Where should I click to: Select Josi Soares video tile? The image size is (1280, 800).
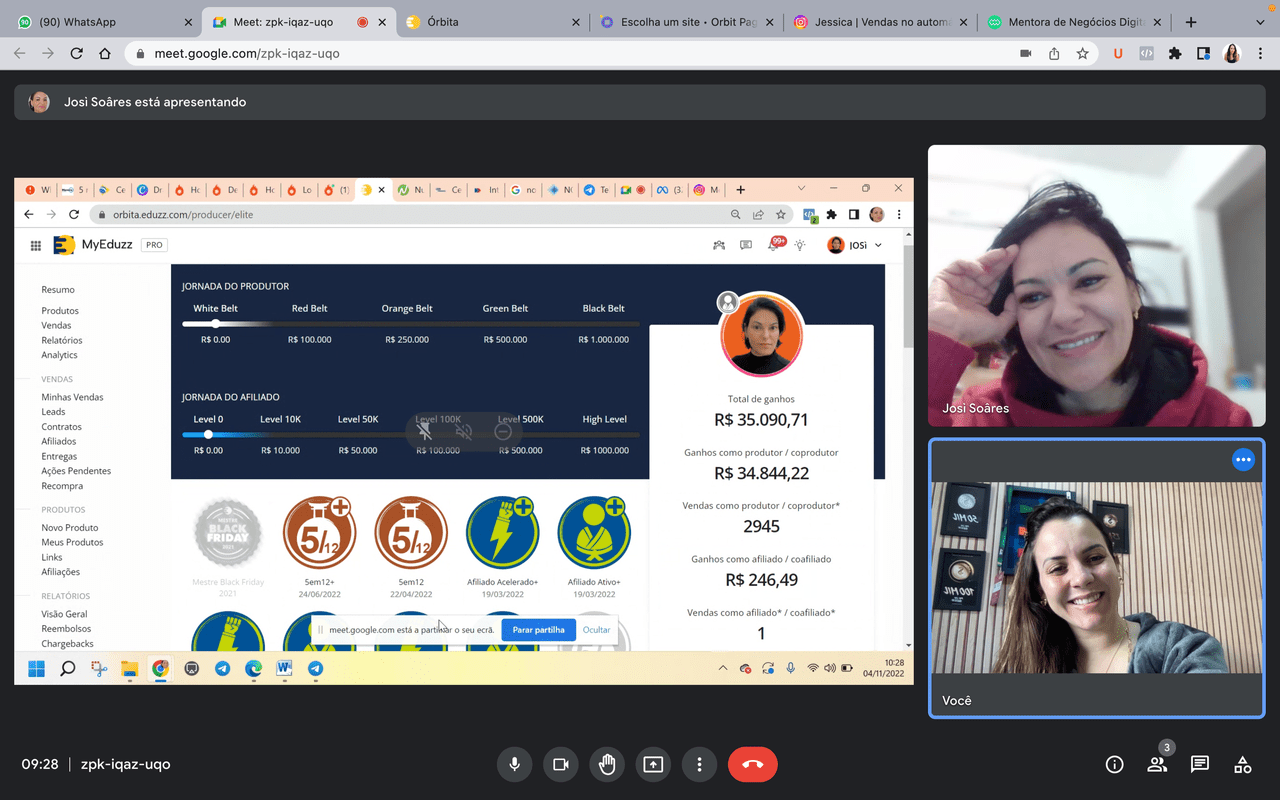coord(1097,286)
